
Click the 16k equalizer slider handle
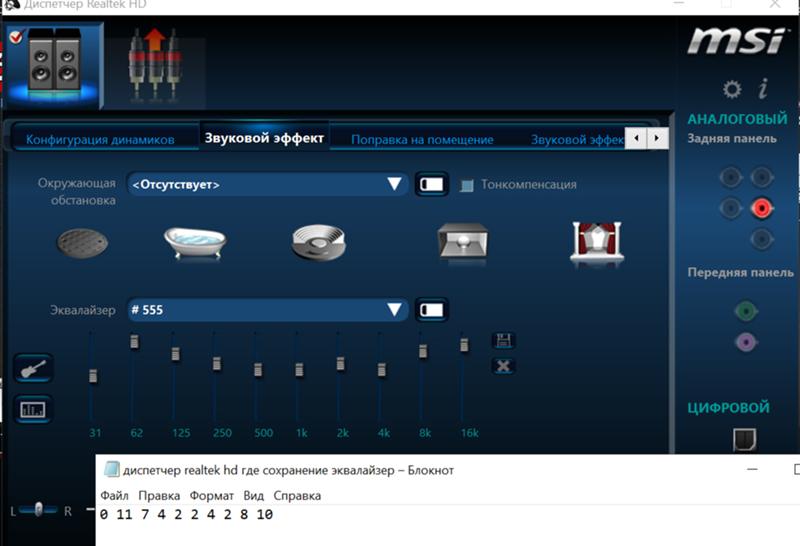pos(464,345)
